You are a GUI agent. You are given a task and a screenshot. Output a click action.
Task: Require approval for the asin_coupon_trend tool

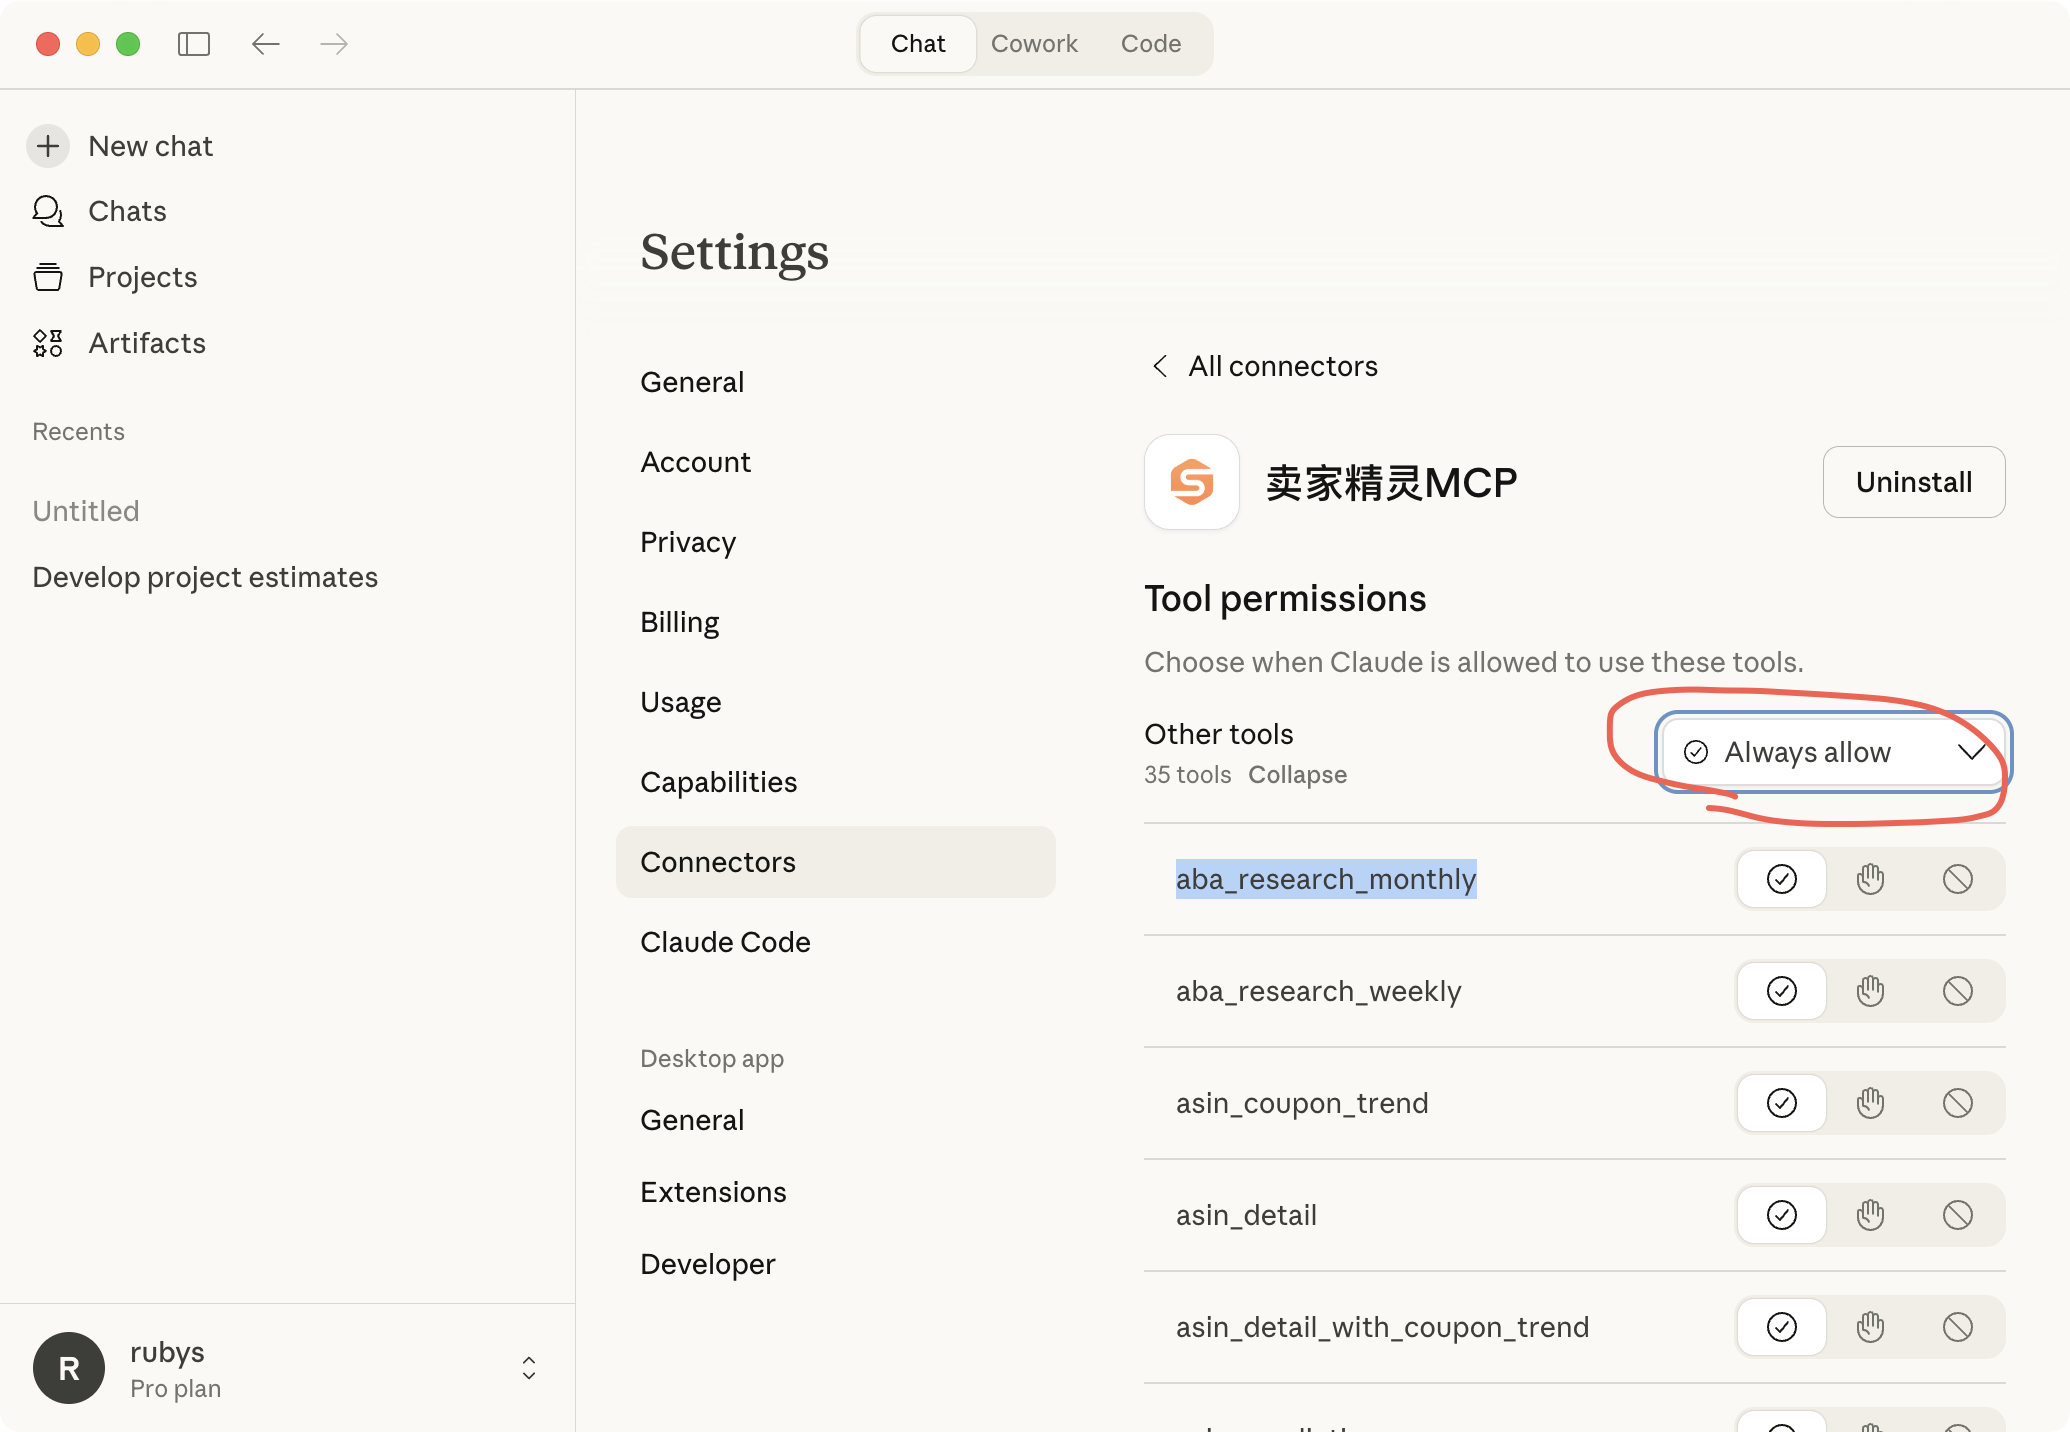pyautogui.click(x=1870, y=1103)
